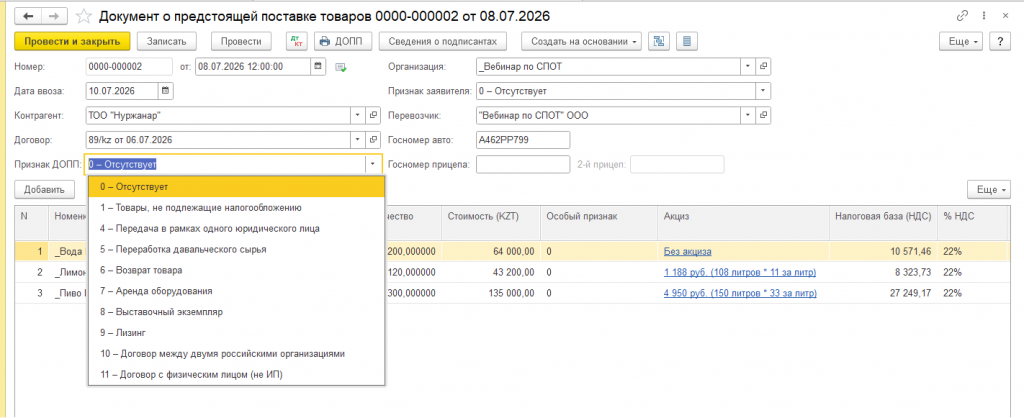The height and width of the screenshot is (418, 1024).
Task: Click the % НДС column header
Action: [x=974, y=221]
